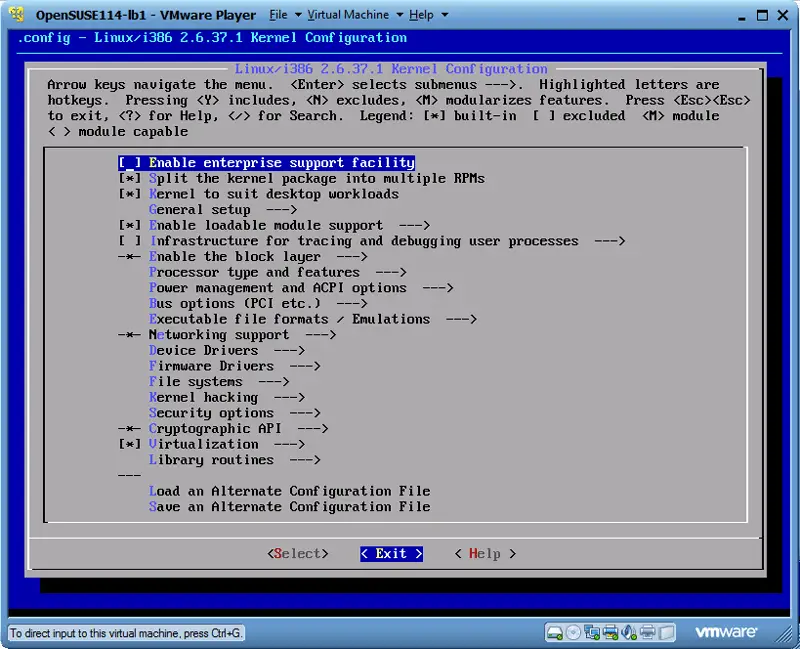This screenshot has width=800, height=649.
Task: Click the active printer icon with green dot
Action: coord(610,633)
